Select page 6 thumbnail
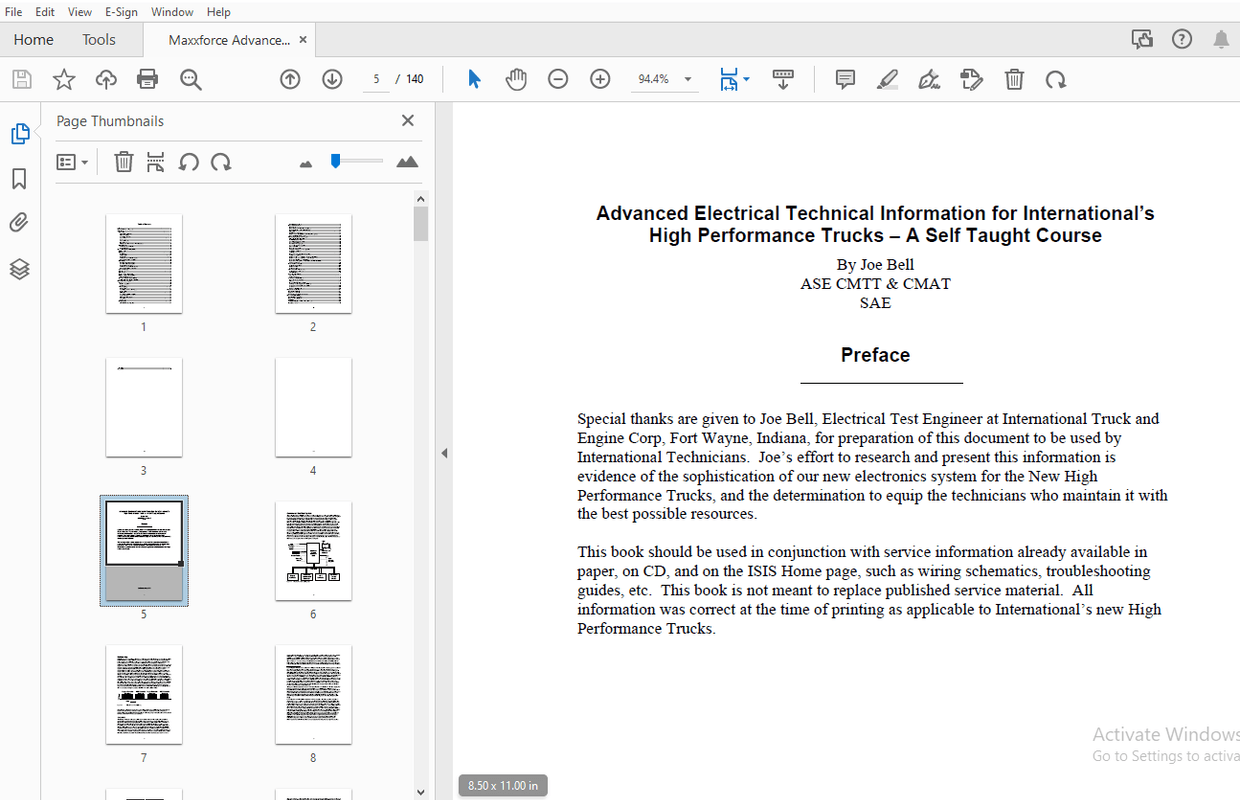The image size is (1240, 800). point(313,551)
